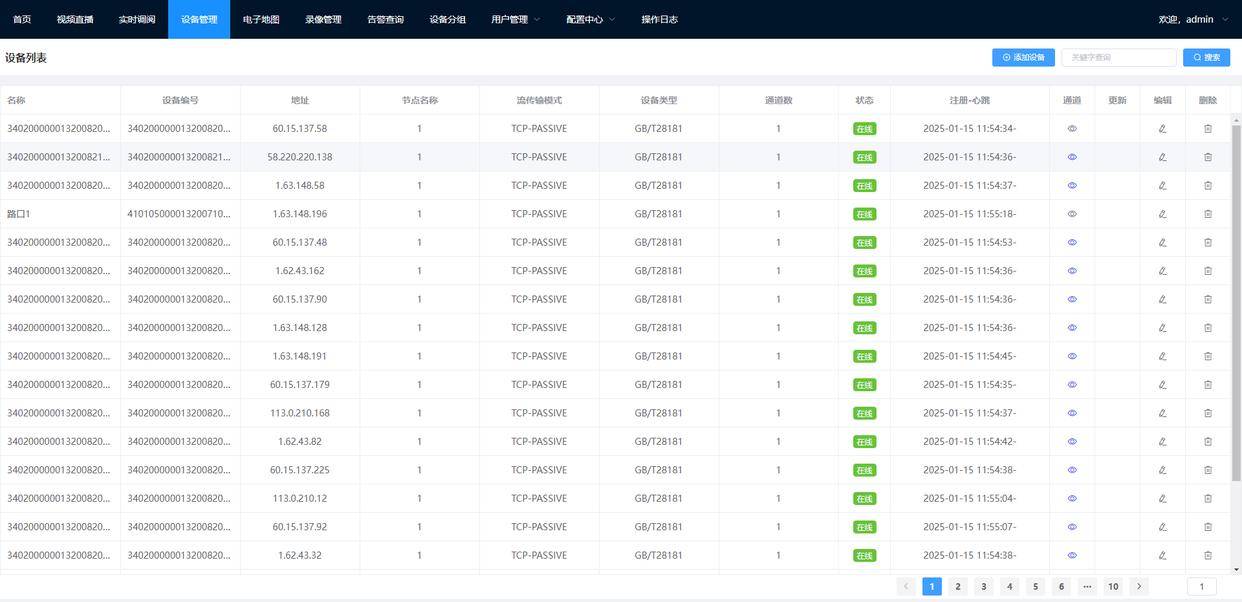The width and height of the screenshot is (1242, 602).
Task: Click edit icon for device 60.15.137.58
Action: point(1162,129)
